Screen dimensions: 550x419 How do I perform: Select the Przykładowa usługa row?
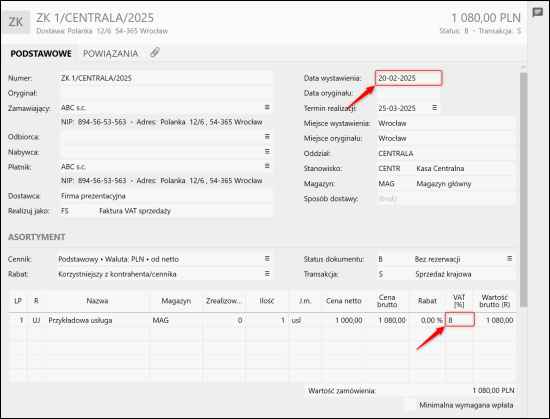point(262,320)
